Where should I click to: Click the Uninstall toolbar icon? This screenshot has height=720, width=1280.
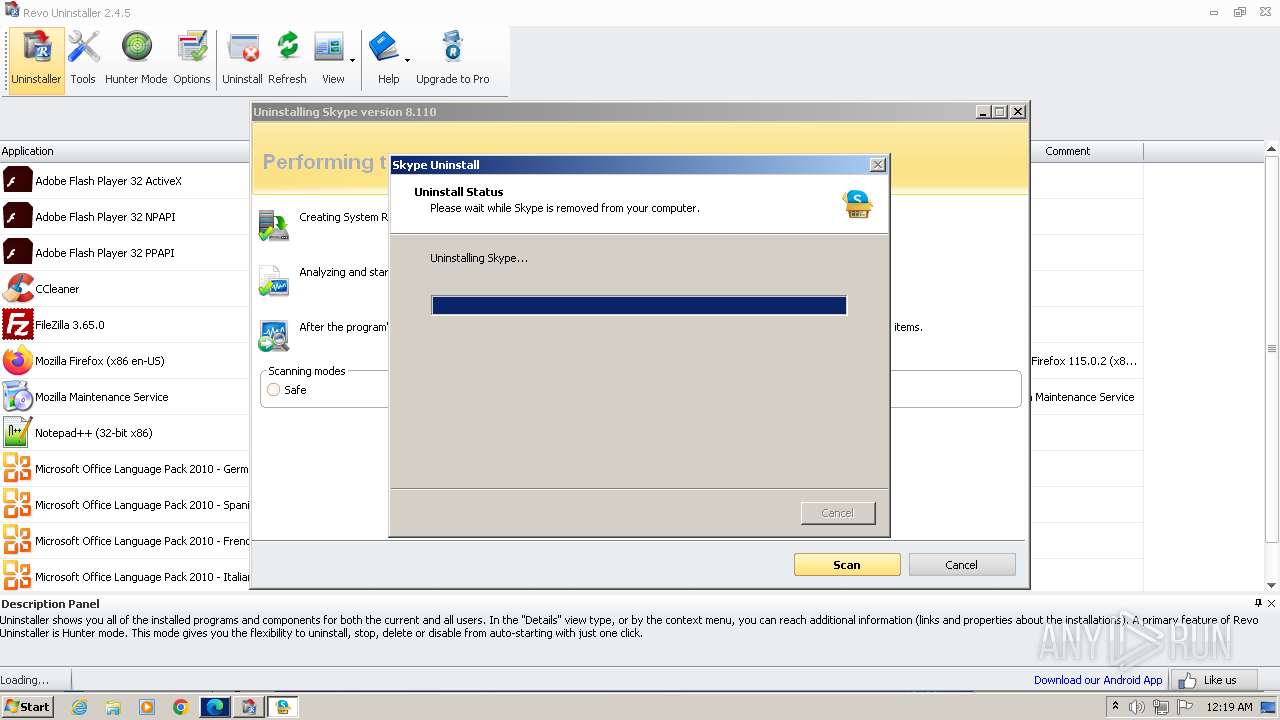(x=242, y=60)
